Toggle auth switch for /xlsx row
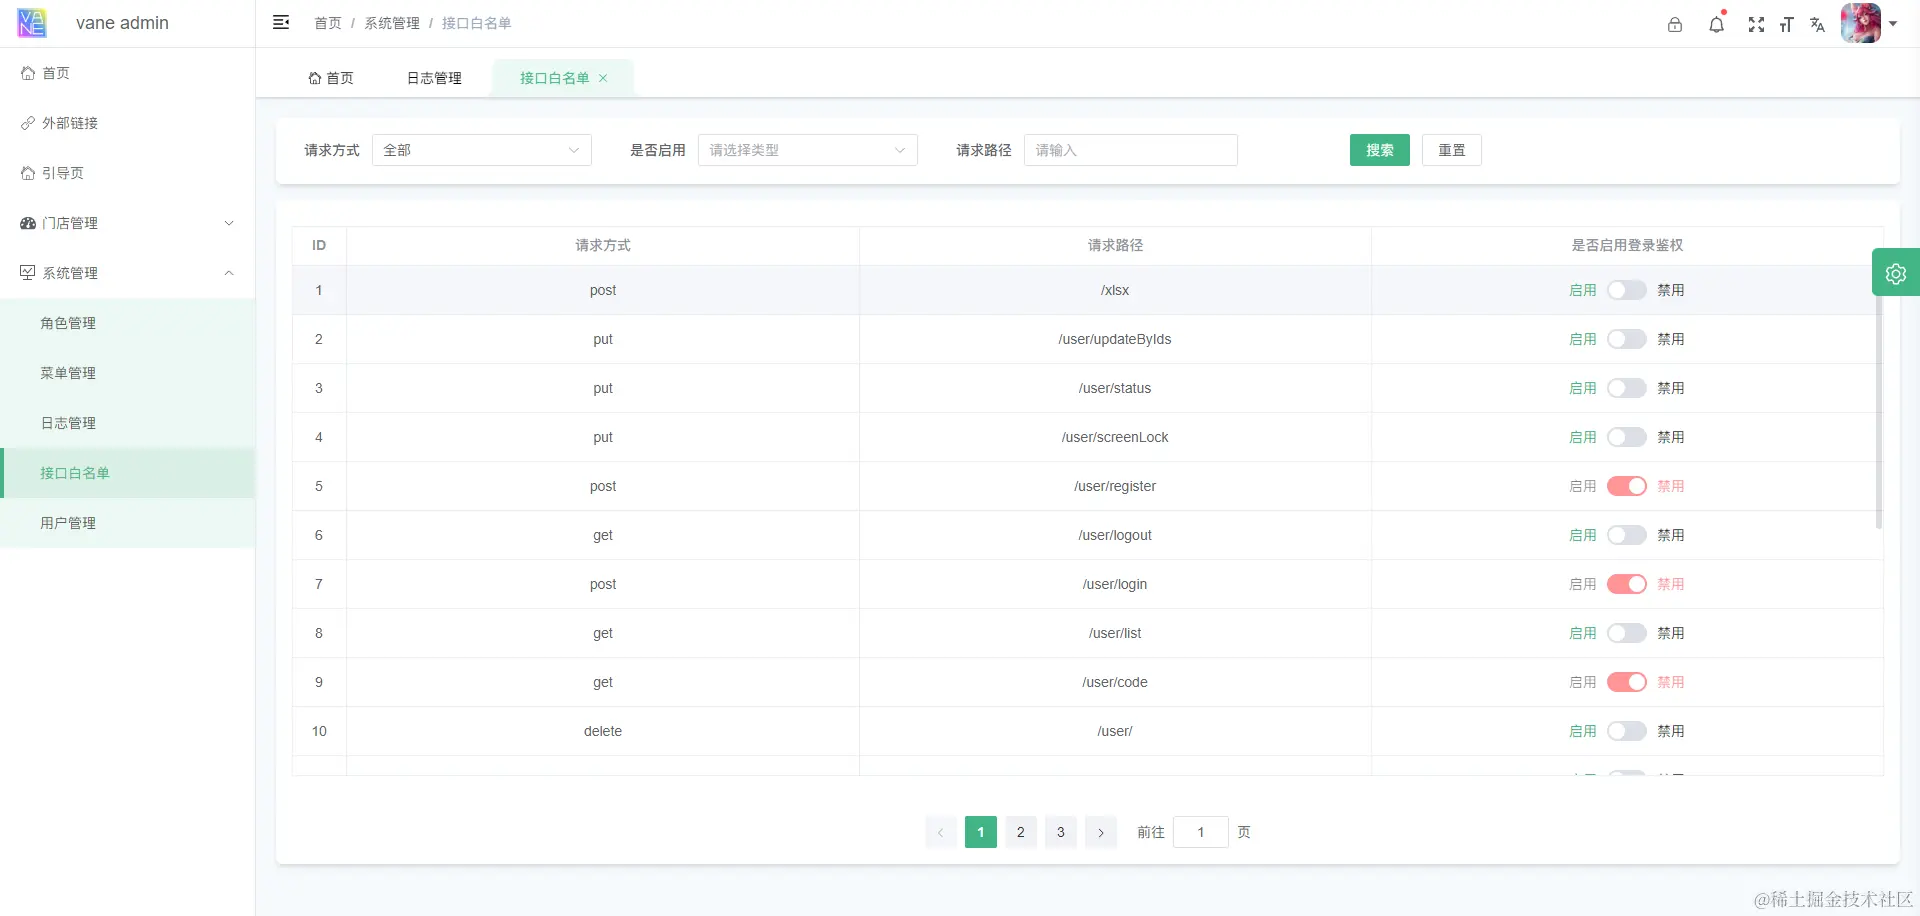Viewport: 1920px width, 916px height. (1627, 290)
